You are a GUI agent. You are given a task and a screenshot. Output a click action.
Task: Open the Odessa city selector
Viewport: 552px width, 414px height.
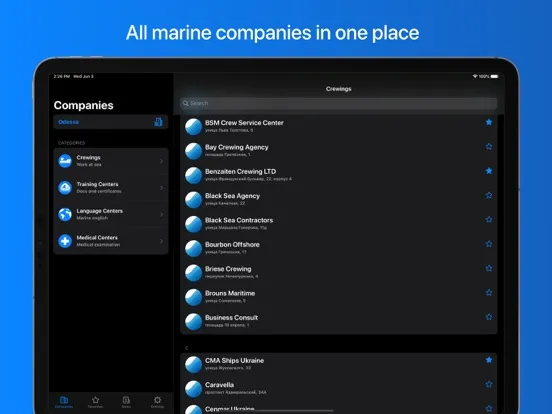click(111, 122)
